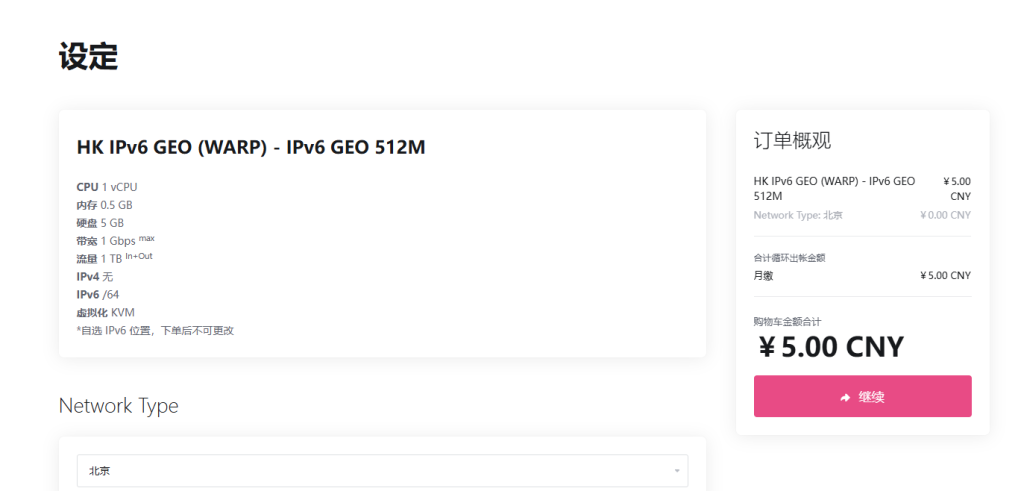
Task: Click the large ¥5.00 CNY cart total
Action: tap(830, 348)
